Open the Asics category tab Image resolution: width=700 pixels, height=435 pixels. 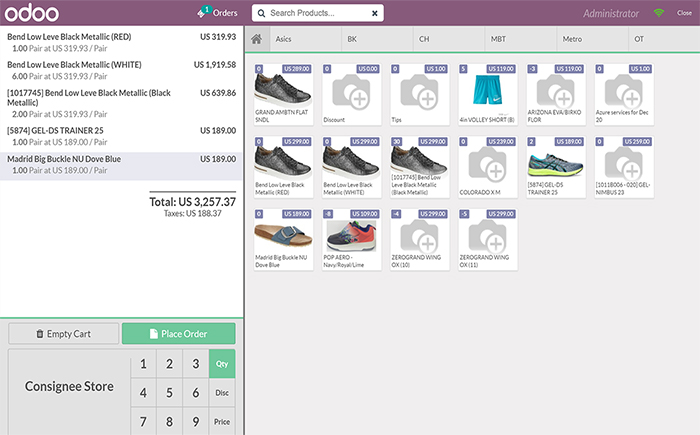[x=305, y=39]
